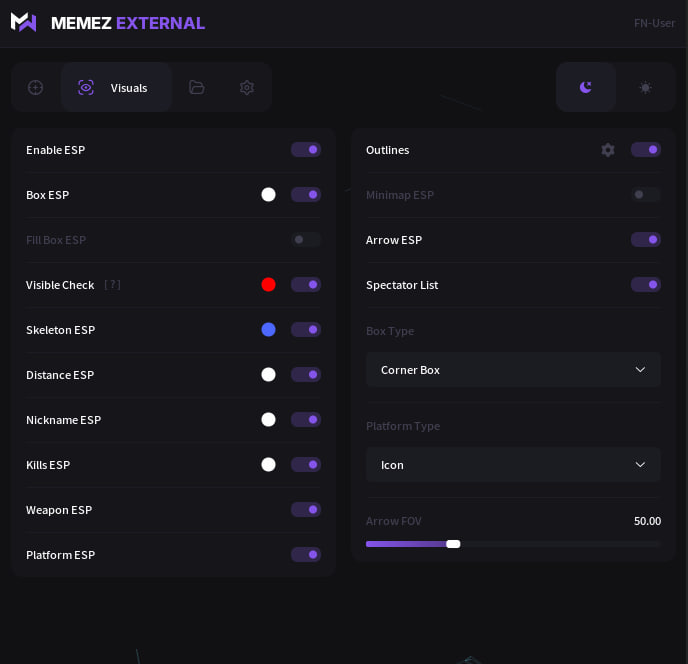
Task: Disable the Skeleton ESP toggle
Action: tap(306, 330)
